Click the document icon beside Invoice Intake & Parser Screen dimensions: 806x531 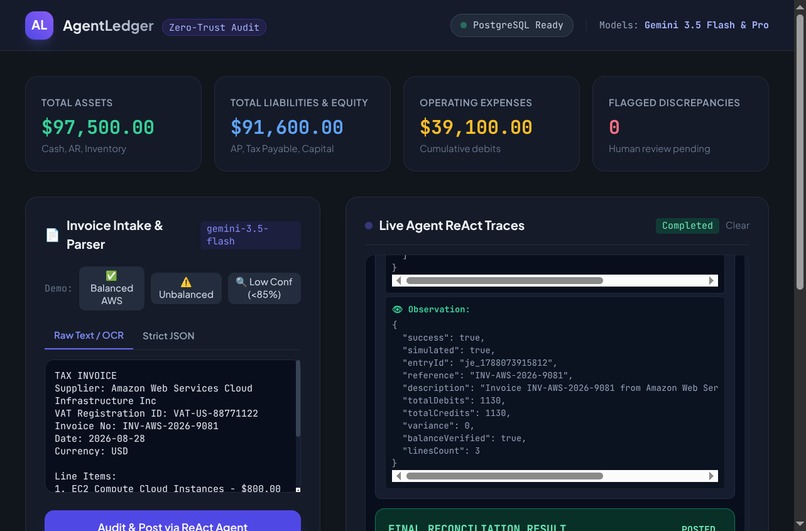[52, 235]
